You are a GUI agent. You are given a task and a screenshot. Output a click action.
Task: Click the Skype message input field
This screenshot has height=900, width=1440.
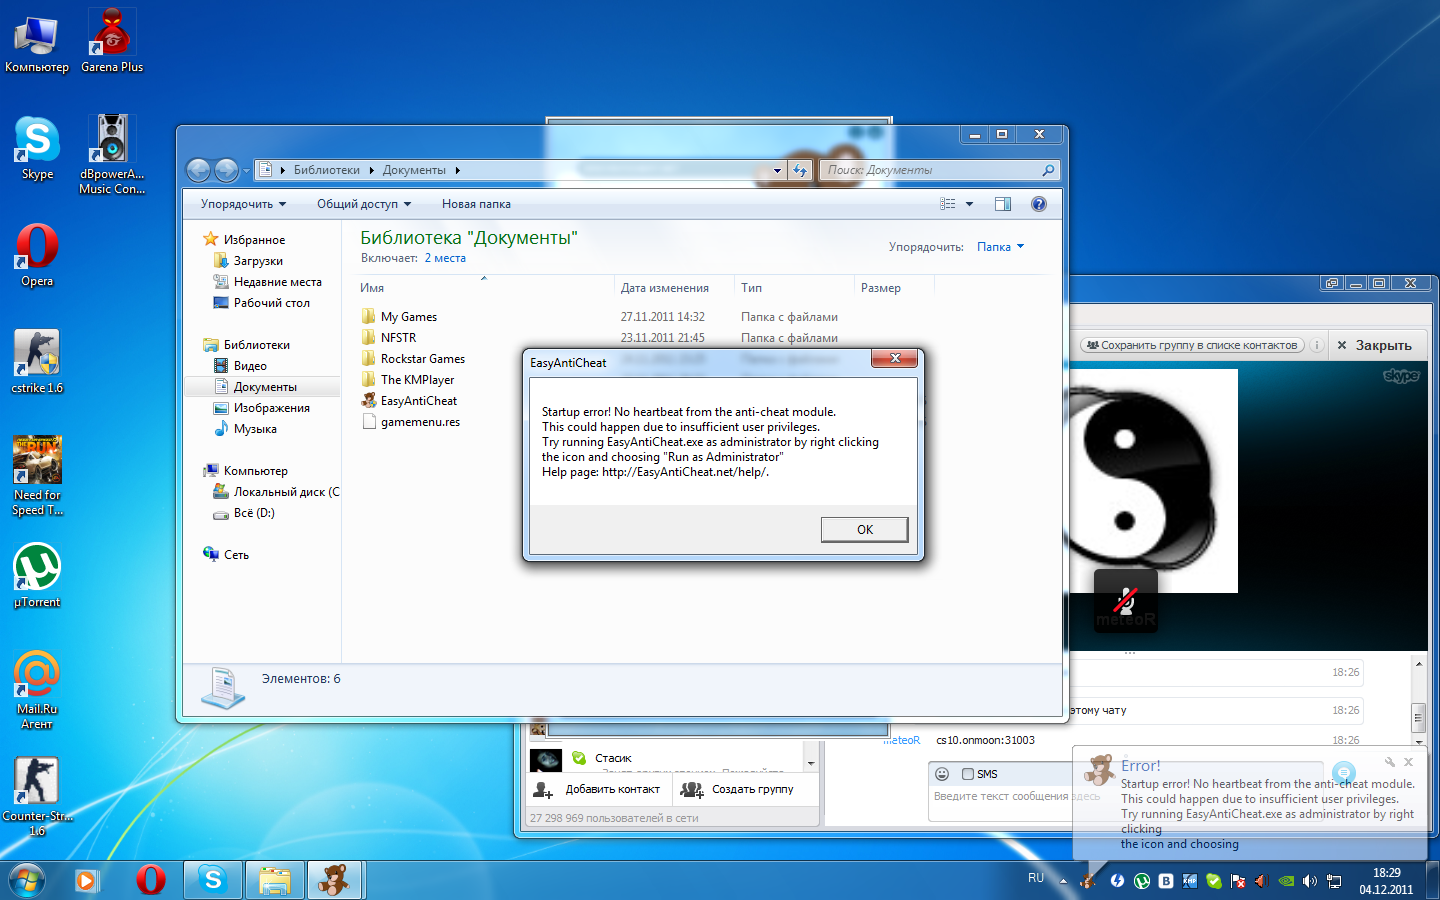pos(1002,803)
